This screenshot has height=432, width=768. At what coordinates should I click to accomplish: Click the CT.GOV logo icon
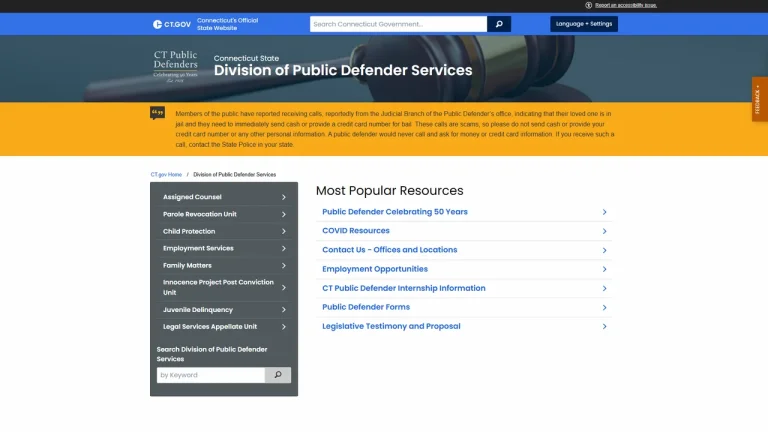[171, 24]
